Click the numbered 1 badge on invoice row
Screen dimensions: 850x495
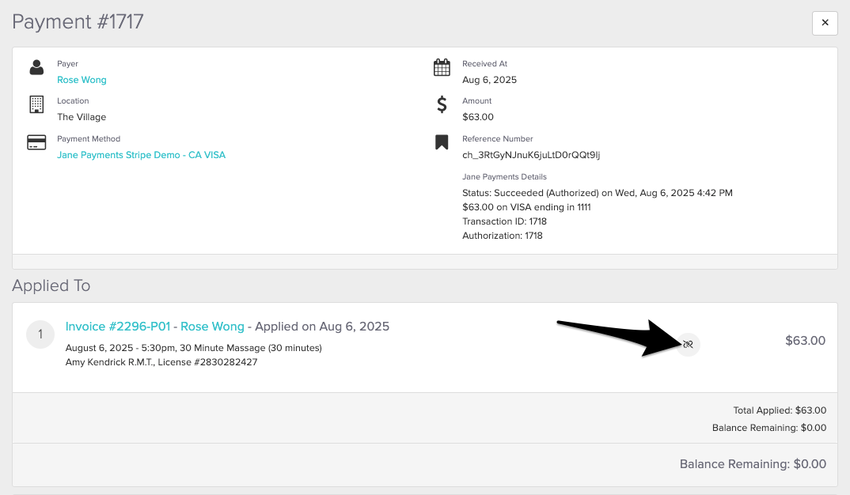click(40, 335)
